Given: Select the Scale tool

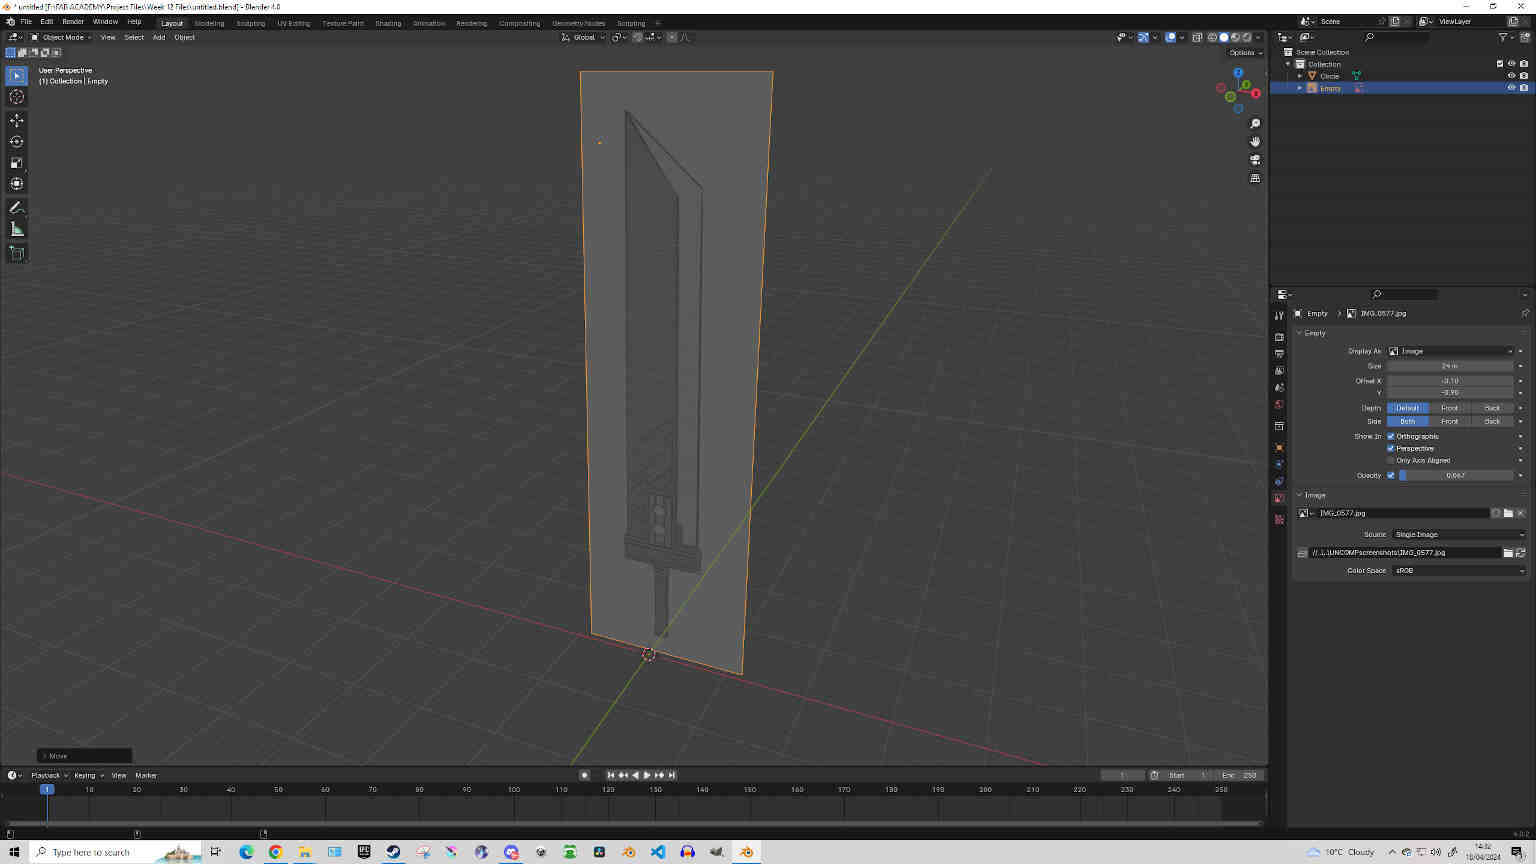Looking at the screenshot, I should pyautogui.click(x=17, y=163).
